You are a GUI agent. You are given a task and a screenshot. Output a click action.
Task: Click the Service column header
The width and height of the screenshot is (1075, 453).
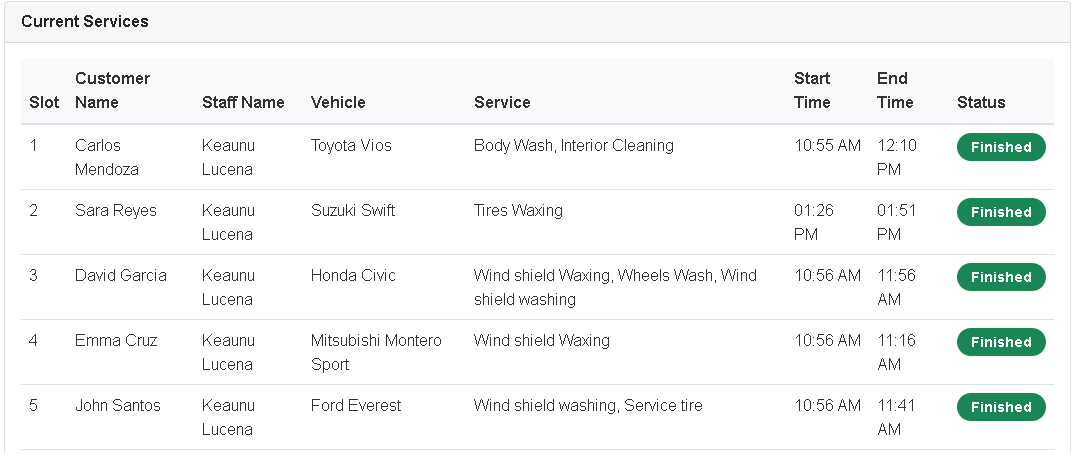click(x=502, y=102)
